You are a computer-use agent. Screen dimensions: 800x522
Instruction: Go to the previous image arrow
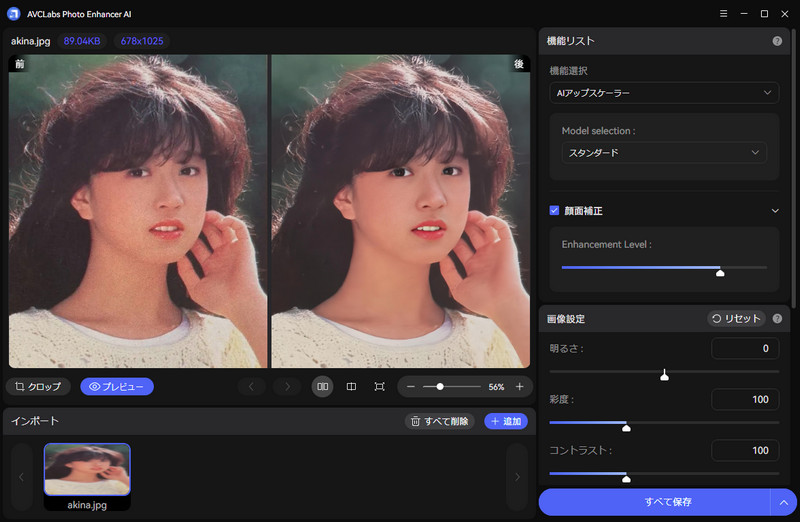click(251, 387)
